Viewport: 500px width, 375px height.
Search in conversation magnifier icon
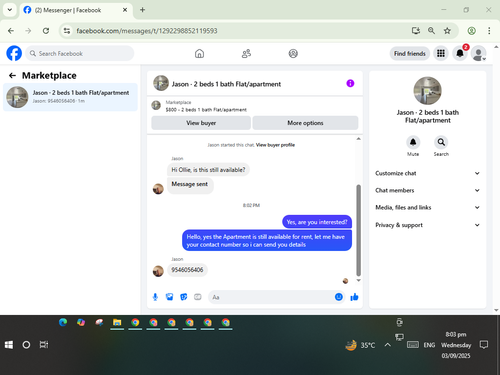tap(441, 142)
